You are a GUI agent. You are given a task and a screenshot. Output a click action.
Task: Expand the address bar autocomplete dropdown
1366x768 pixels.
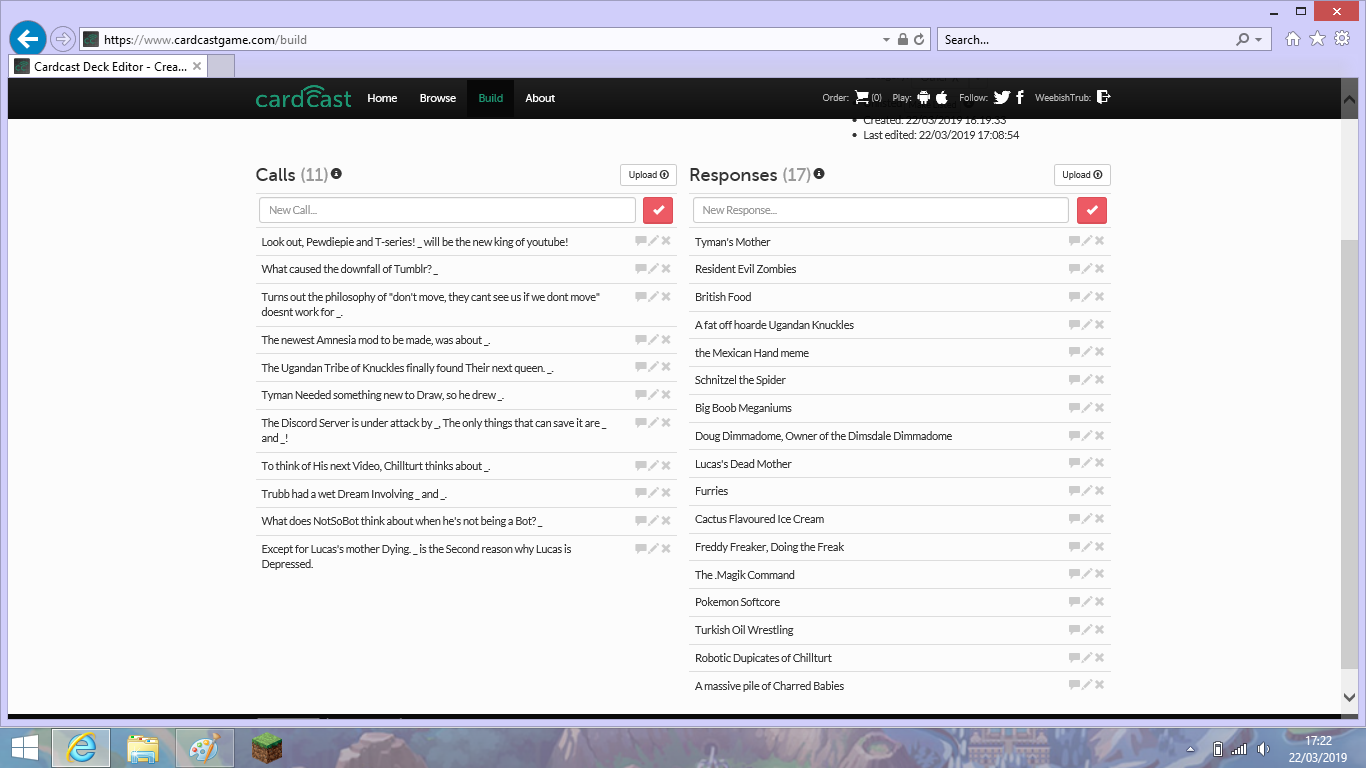pyautogui.click(x=886, y=40)
